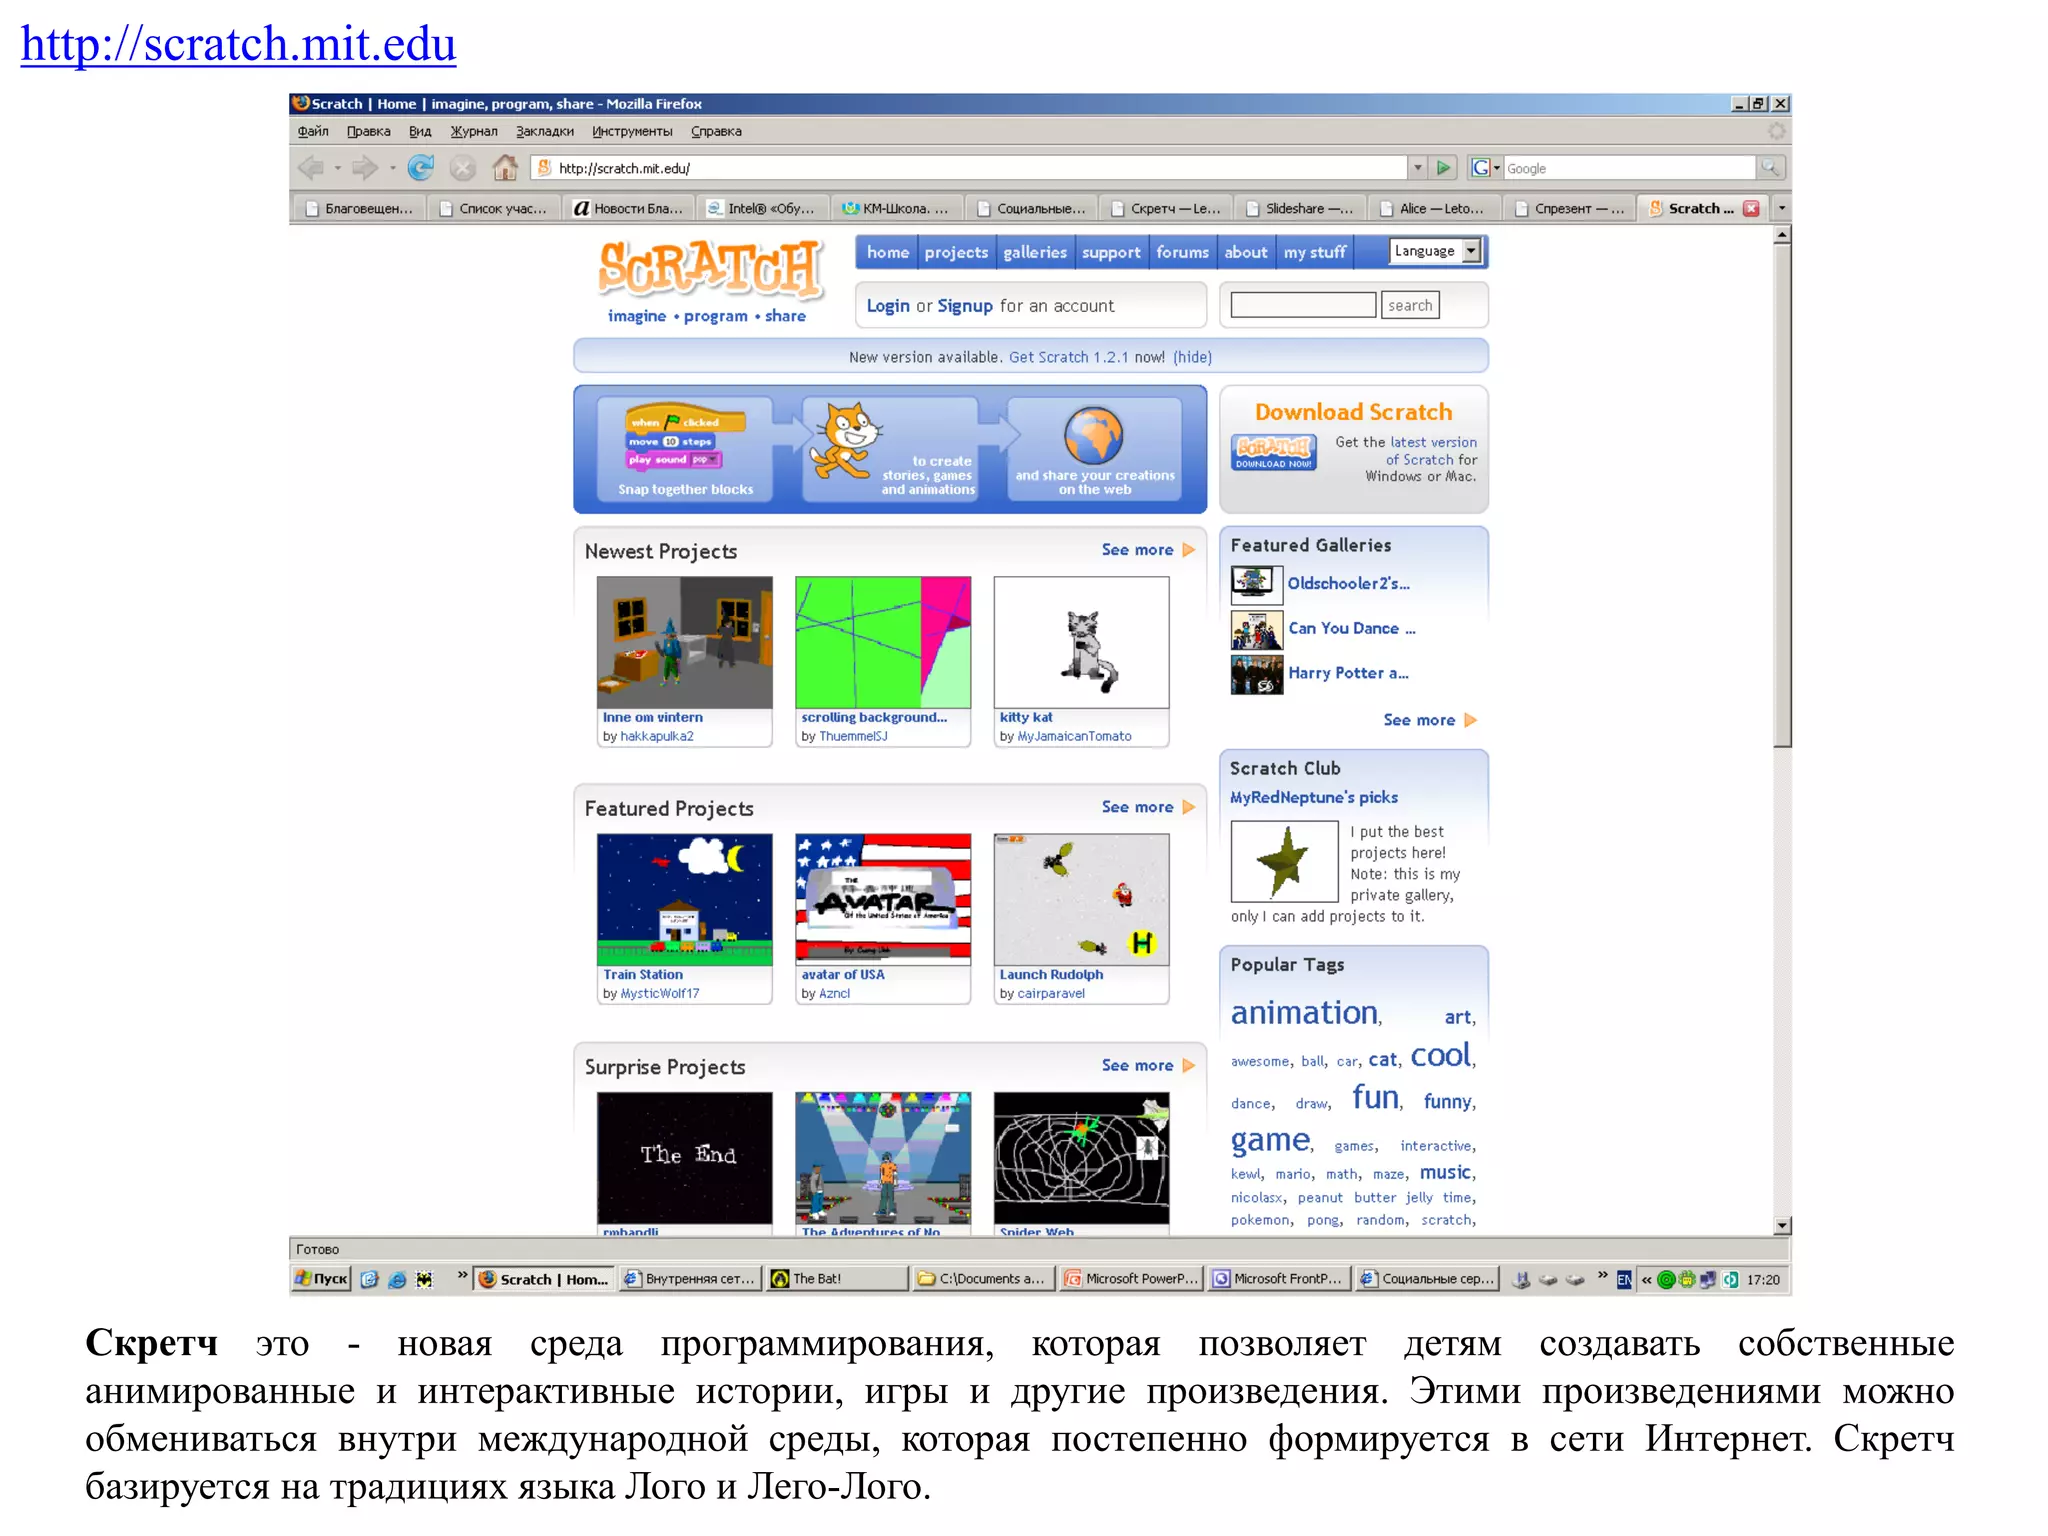The width and height of the screenshot is (2048, 1536).
Task: Hide the new version notice
Action: pos(1192,357)
